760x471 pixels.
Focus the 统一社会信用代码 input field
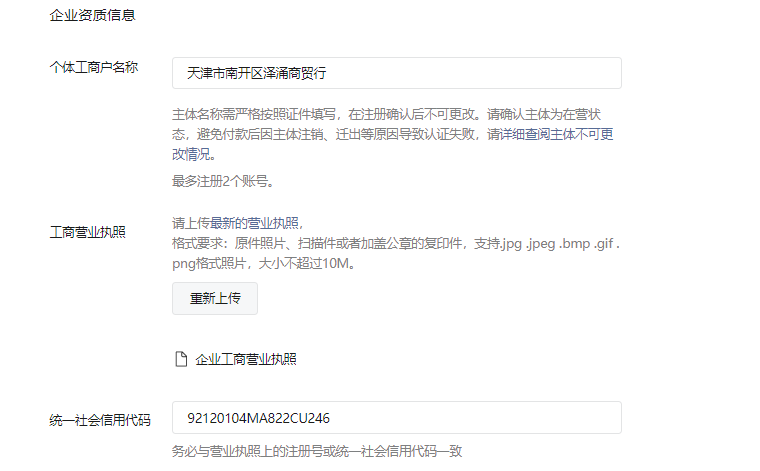[396, 418]
